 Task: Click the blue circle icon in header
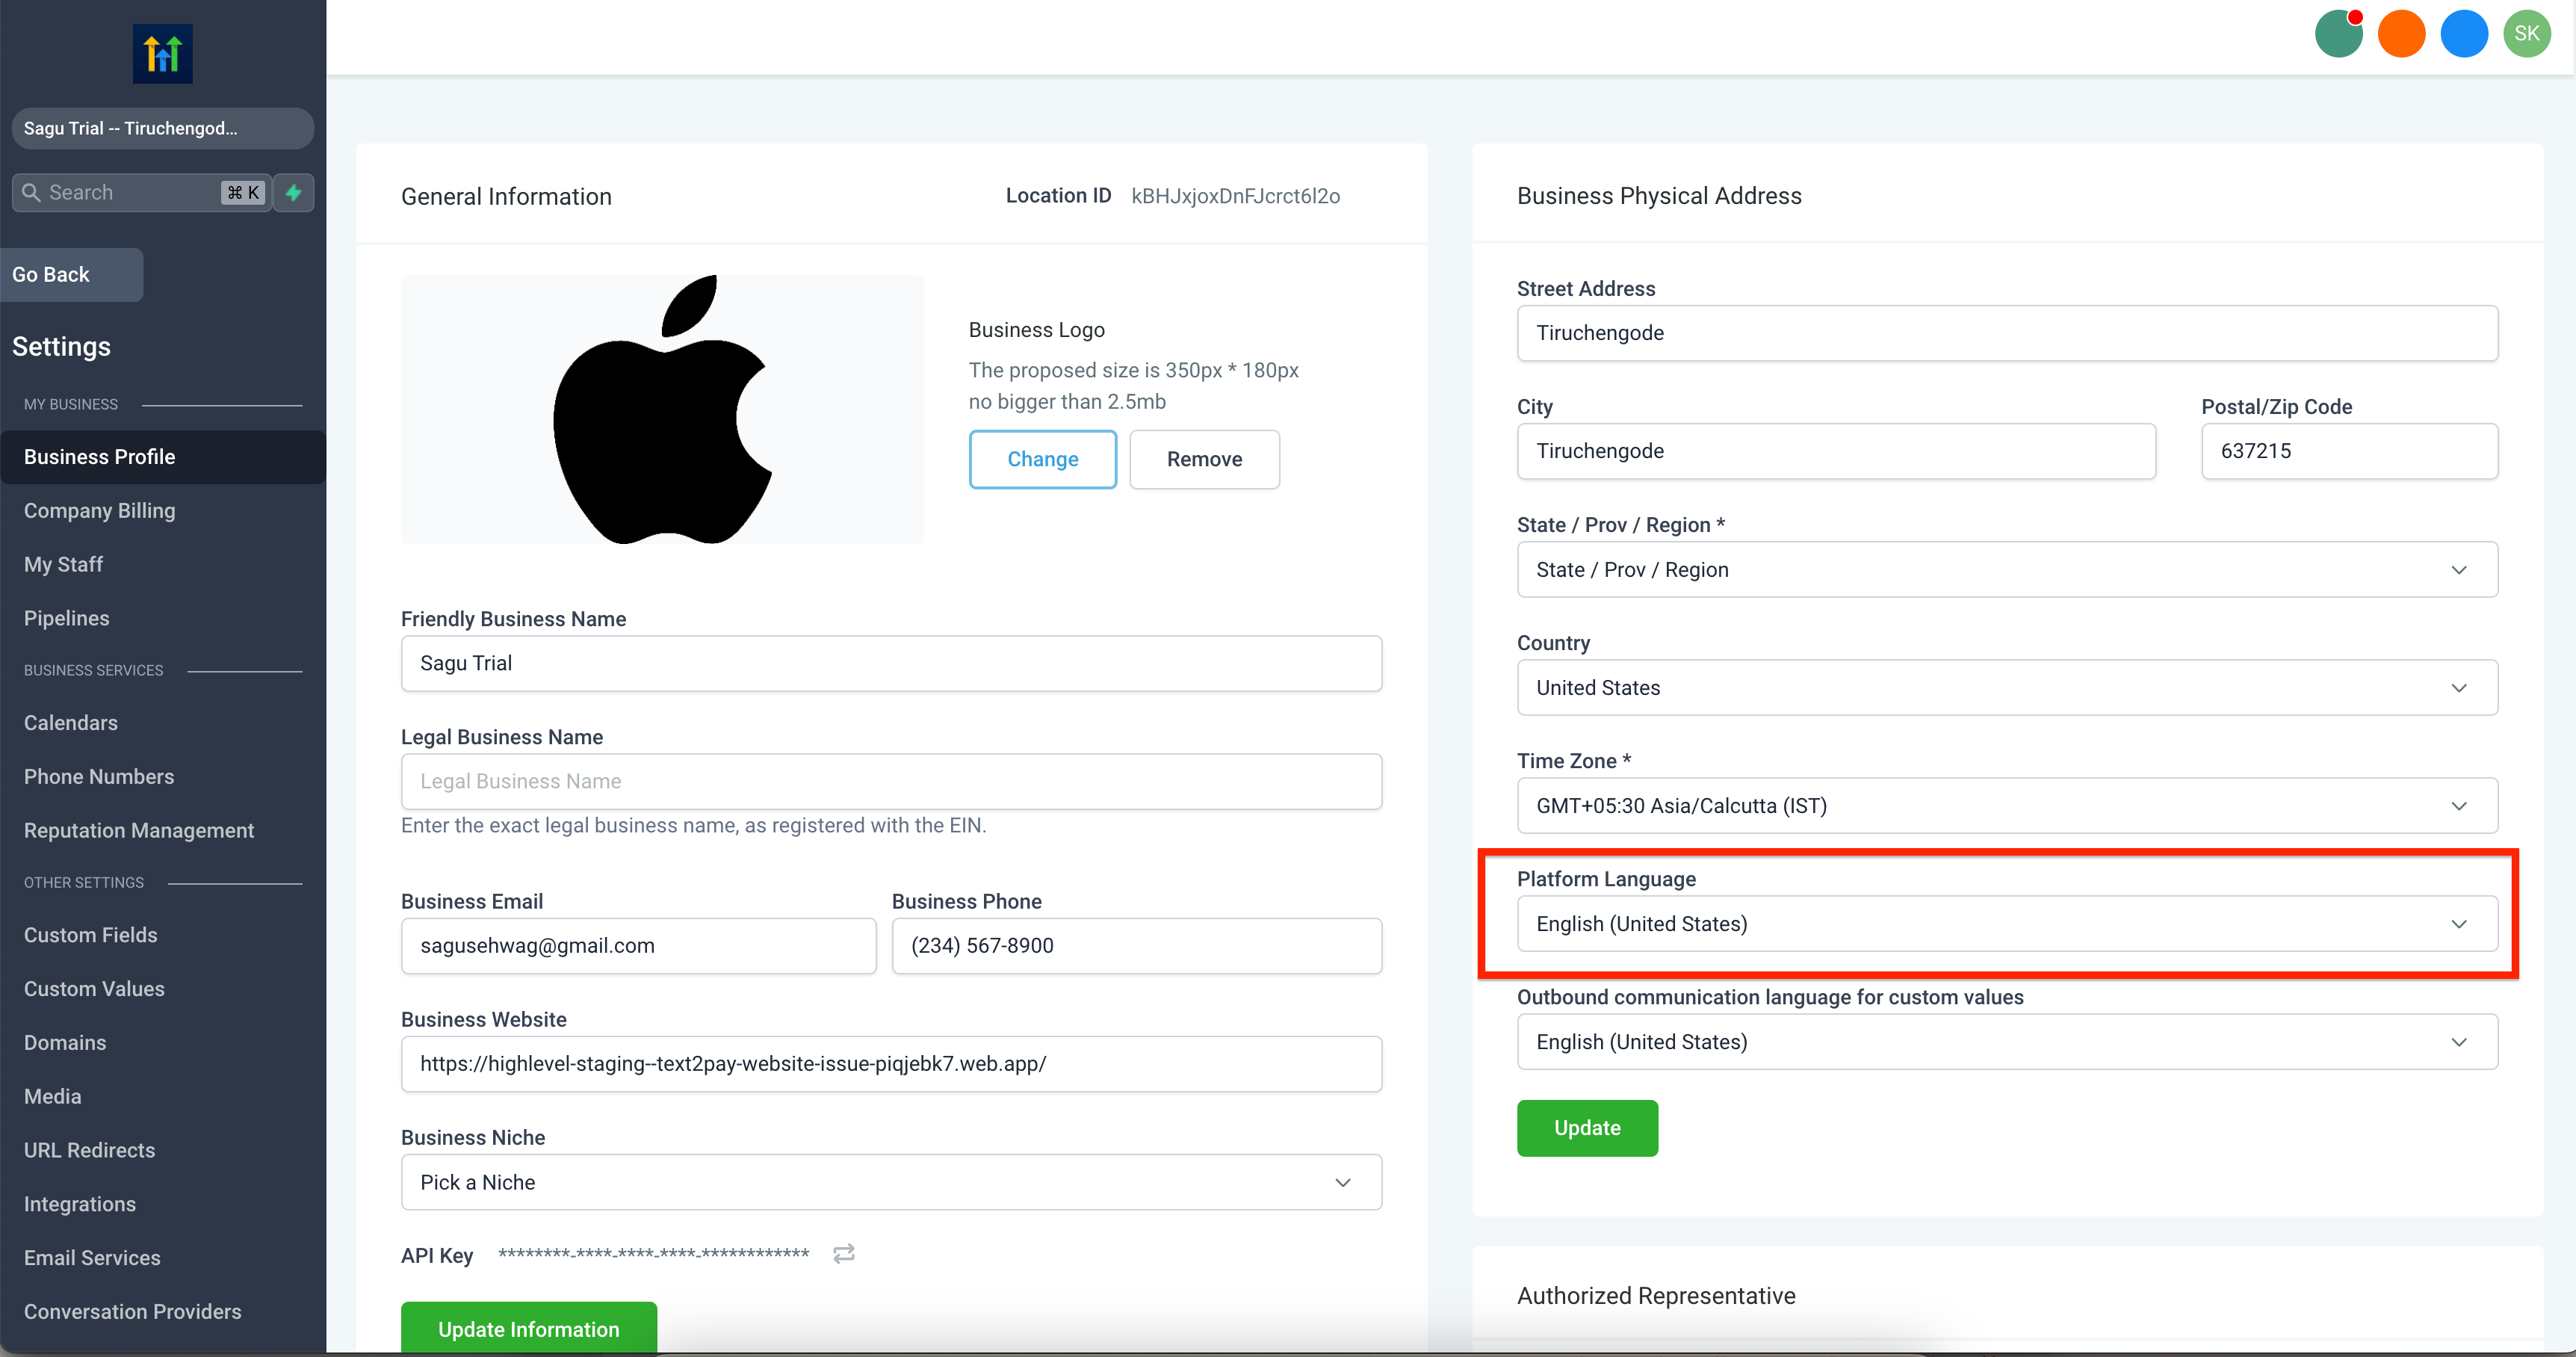[x=2464, y=34]
